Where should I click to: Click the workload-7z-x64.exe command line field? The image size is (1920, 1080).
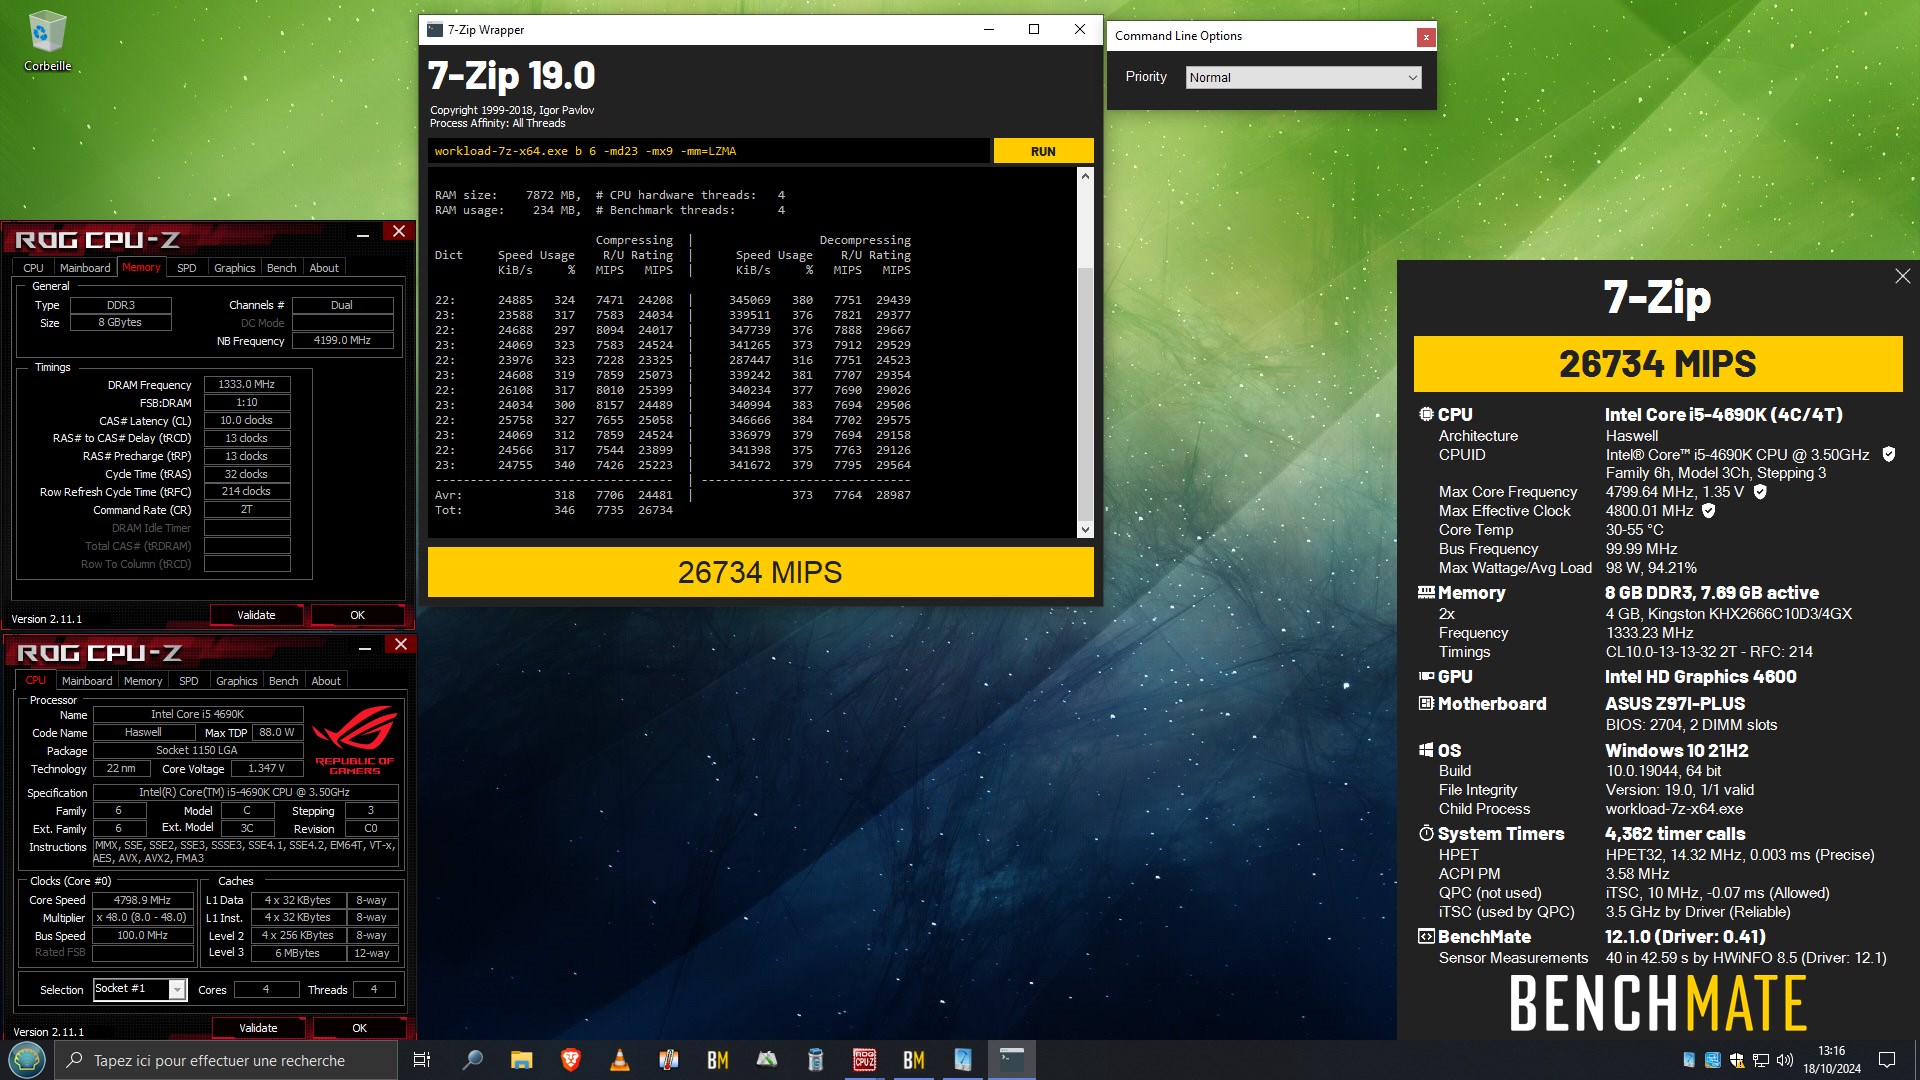pos(708,151)
